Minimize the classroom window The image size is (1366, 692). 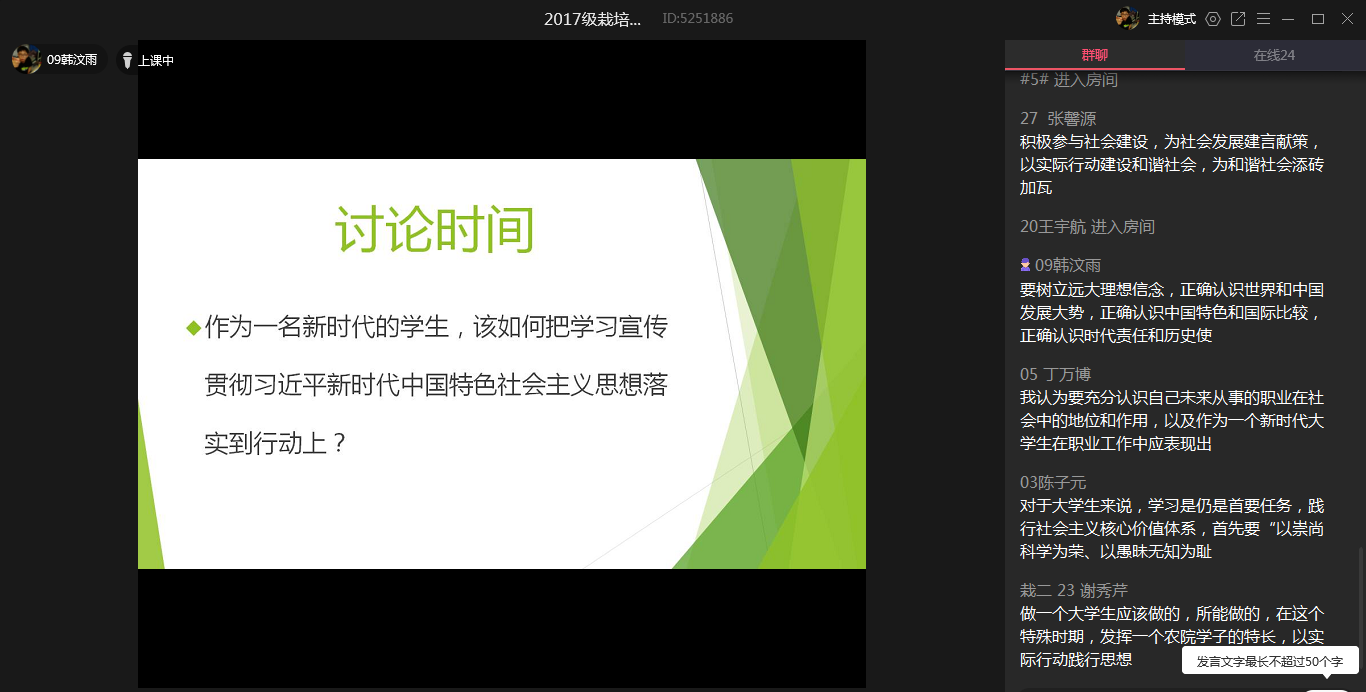click(1288, 19)
